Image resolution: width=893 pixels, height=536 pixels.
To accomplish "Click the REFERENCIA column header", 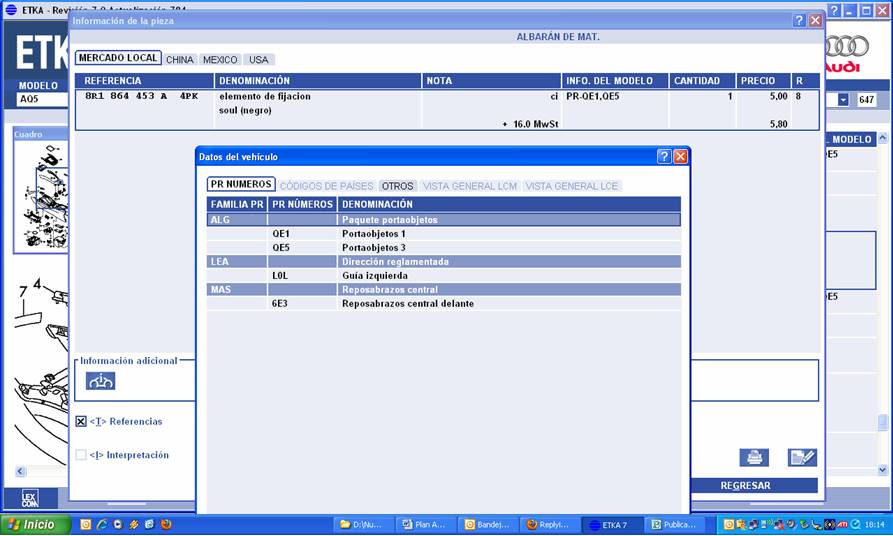I will tap(145, 81).
